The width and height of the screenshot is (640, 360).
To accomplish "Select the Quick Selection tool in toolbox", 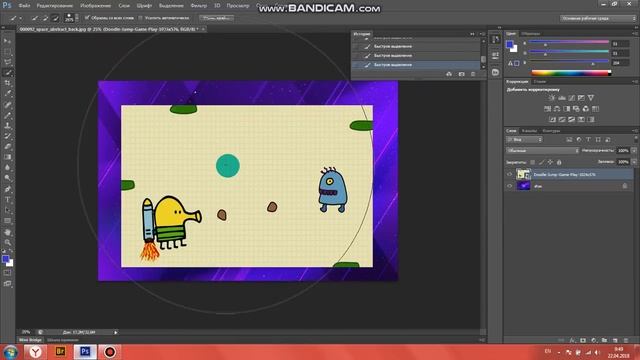I will click(7, 73).
